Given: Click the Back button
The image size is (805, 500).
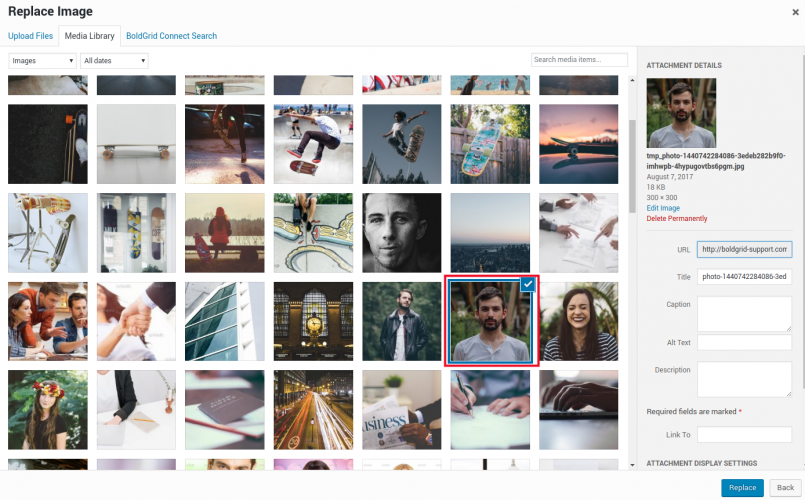Looking at the screenshot, I should point(785,487).
